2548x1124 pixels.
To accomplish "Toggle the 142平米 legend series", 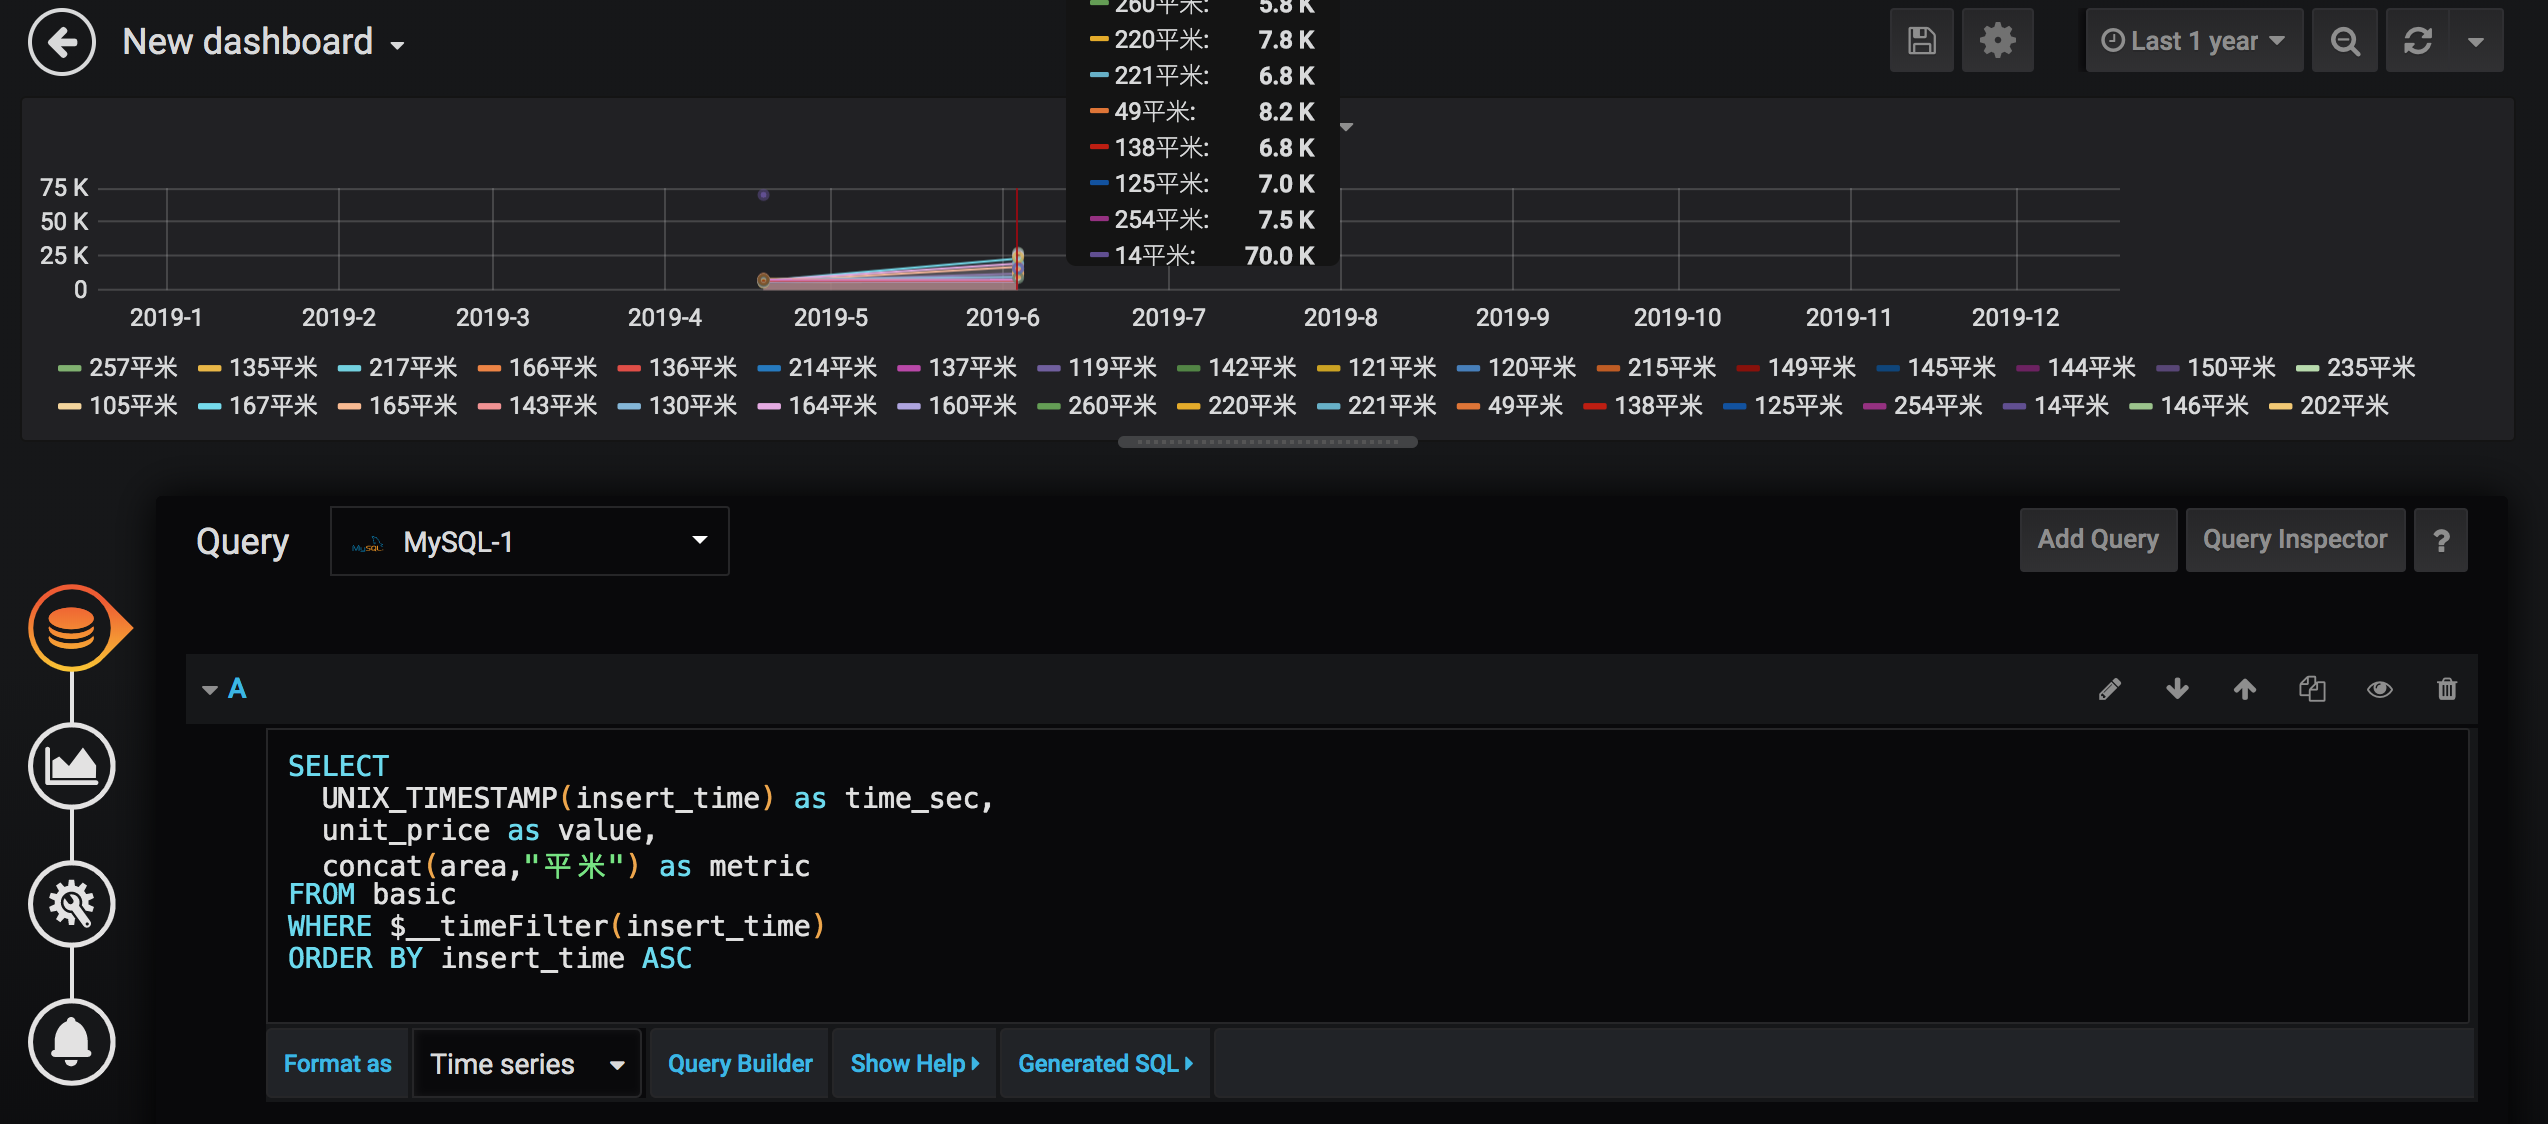I will click(1252, 368).
